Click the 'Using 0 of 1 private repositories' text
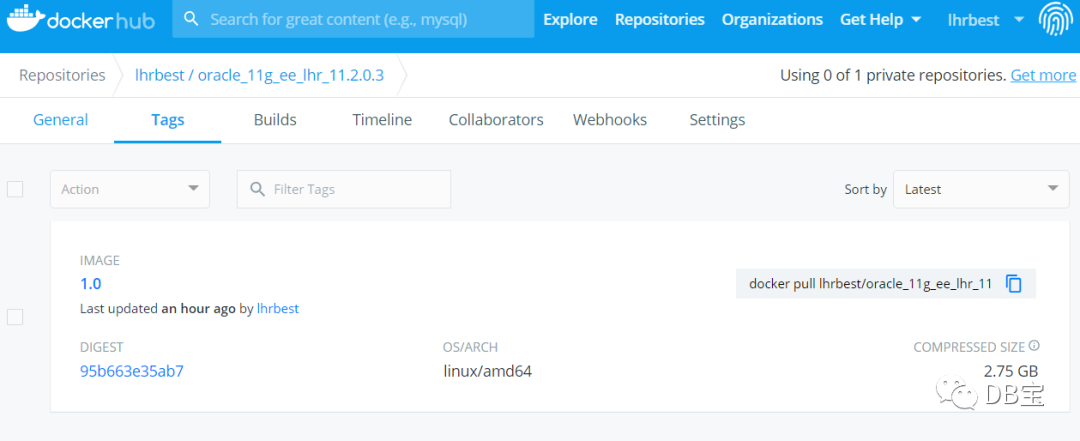The width and height of the screenshot is (1080, 441). tap(893, 75)
